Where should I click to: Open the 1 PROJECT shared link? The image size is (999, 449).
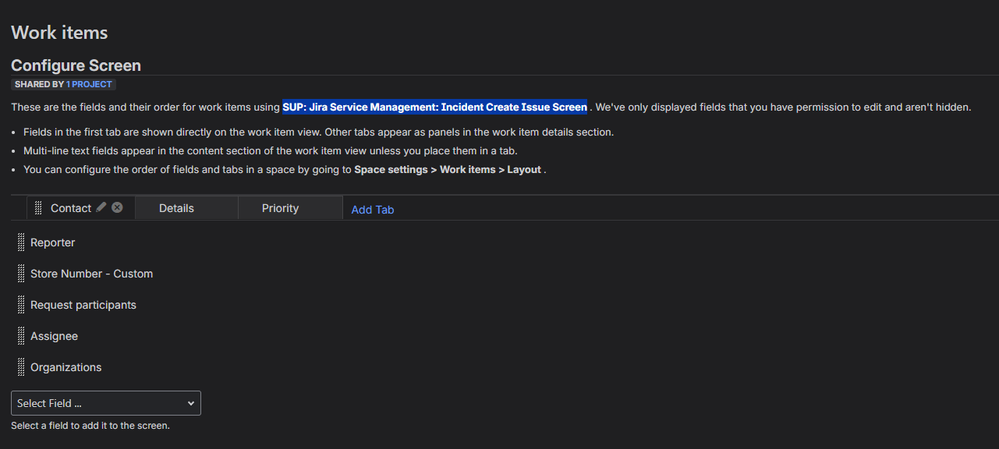point(89,84)
